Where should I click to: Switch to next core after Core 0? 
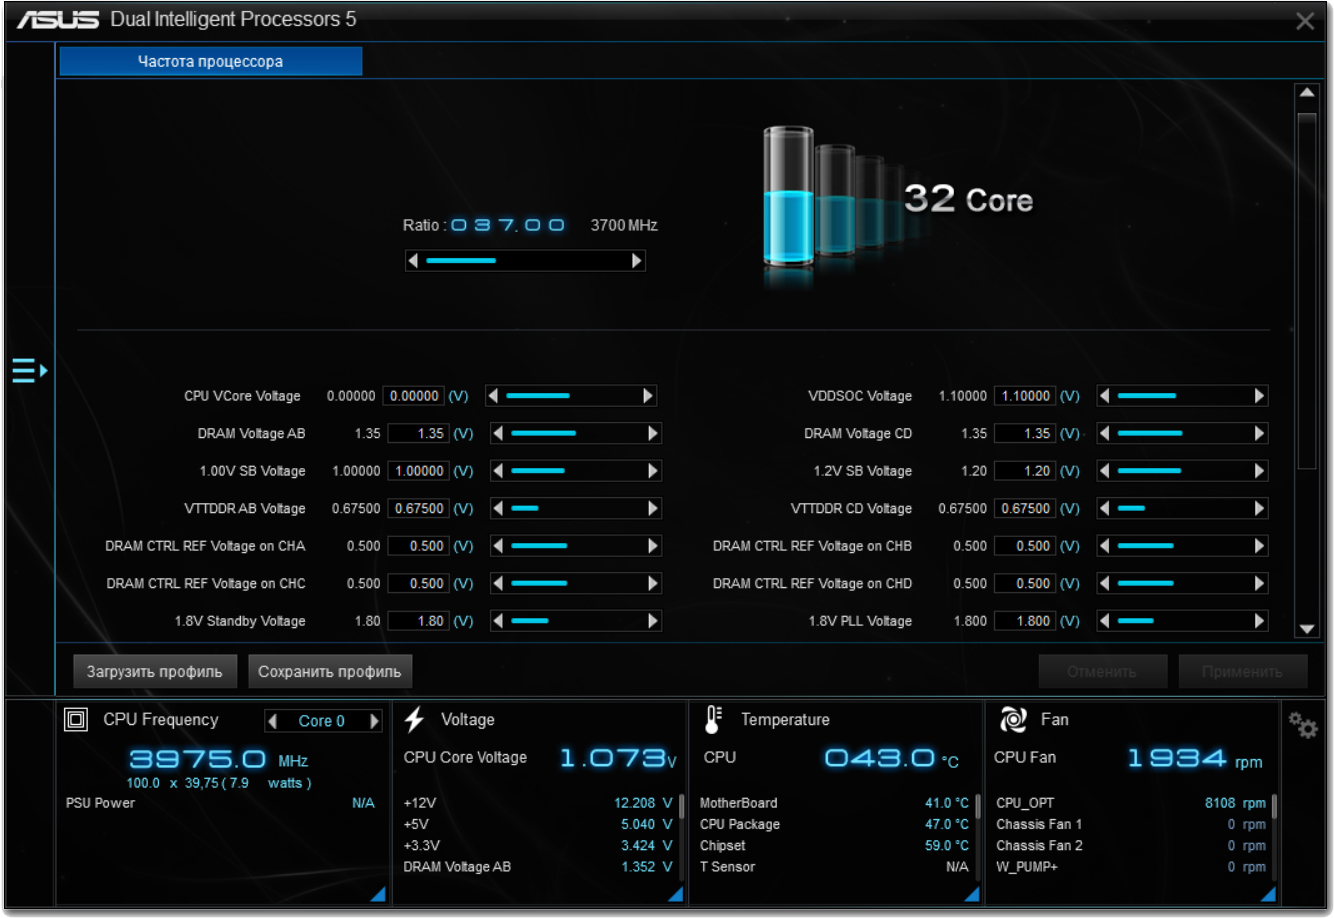[x=374, y=721]
